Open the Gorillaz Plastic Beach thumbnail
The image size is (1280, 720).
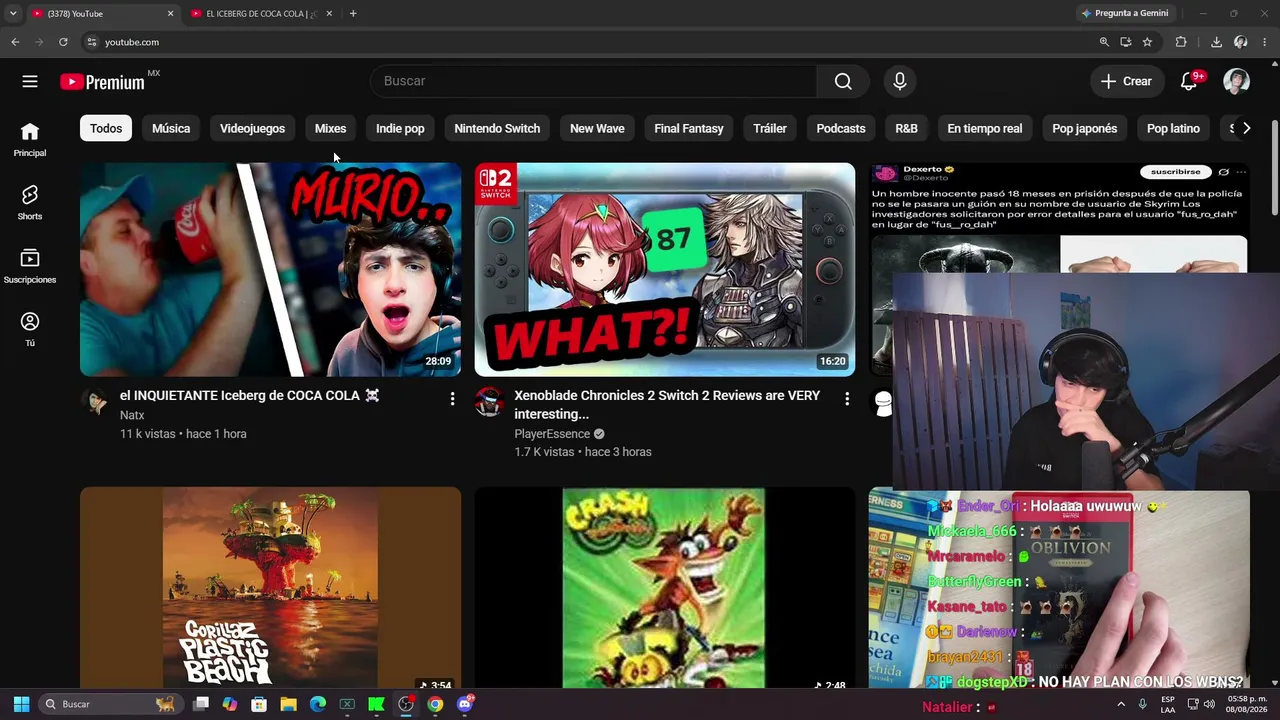click(x=270, y=588)
